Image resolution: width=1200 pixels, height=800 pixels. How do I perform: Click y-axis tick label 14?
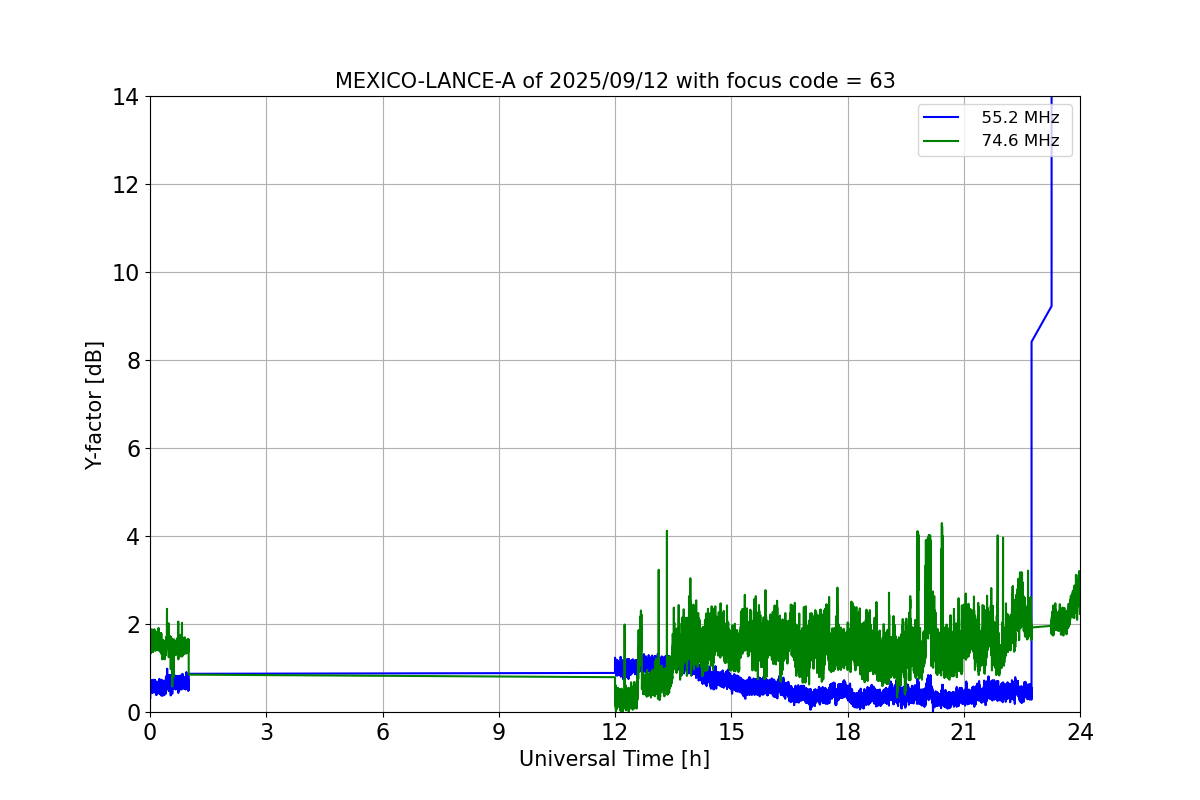pos(124,97)
